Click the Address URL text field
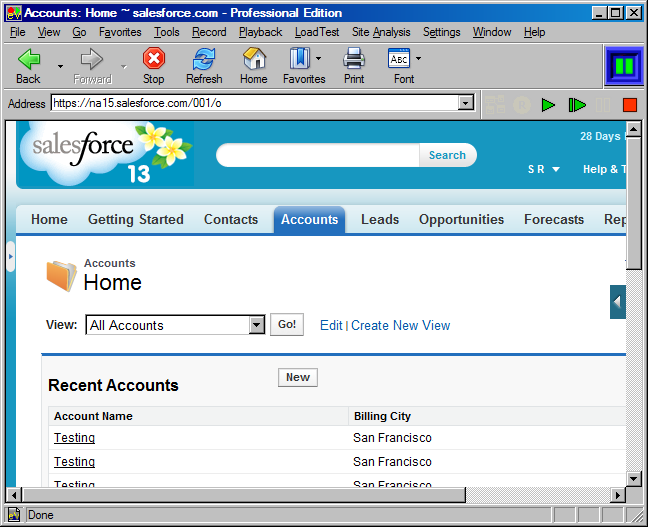The width and height of the screenshot is (648, 527). tap(255, 103)
